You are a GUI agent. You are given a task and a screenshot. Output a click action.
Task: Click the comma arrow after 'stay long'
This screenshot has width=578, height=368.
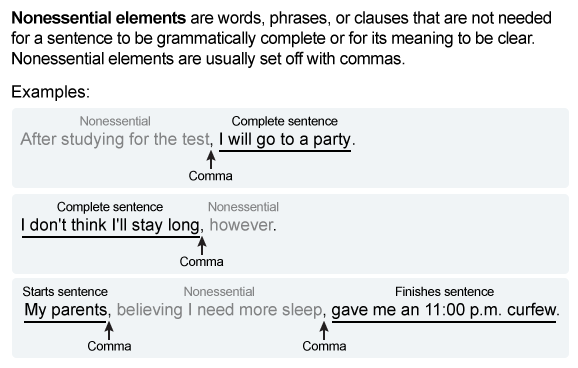pyautogui.click(x=202, y=246)
